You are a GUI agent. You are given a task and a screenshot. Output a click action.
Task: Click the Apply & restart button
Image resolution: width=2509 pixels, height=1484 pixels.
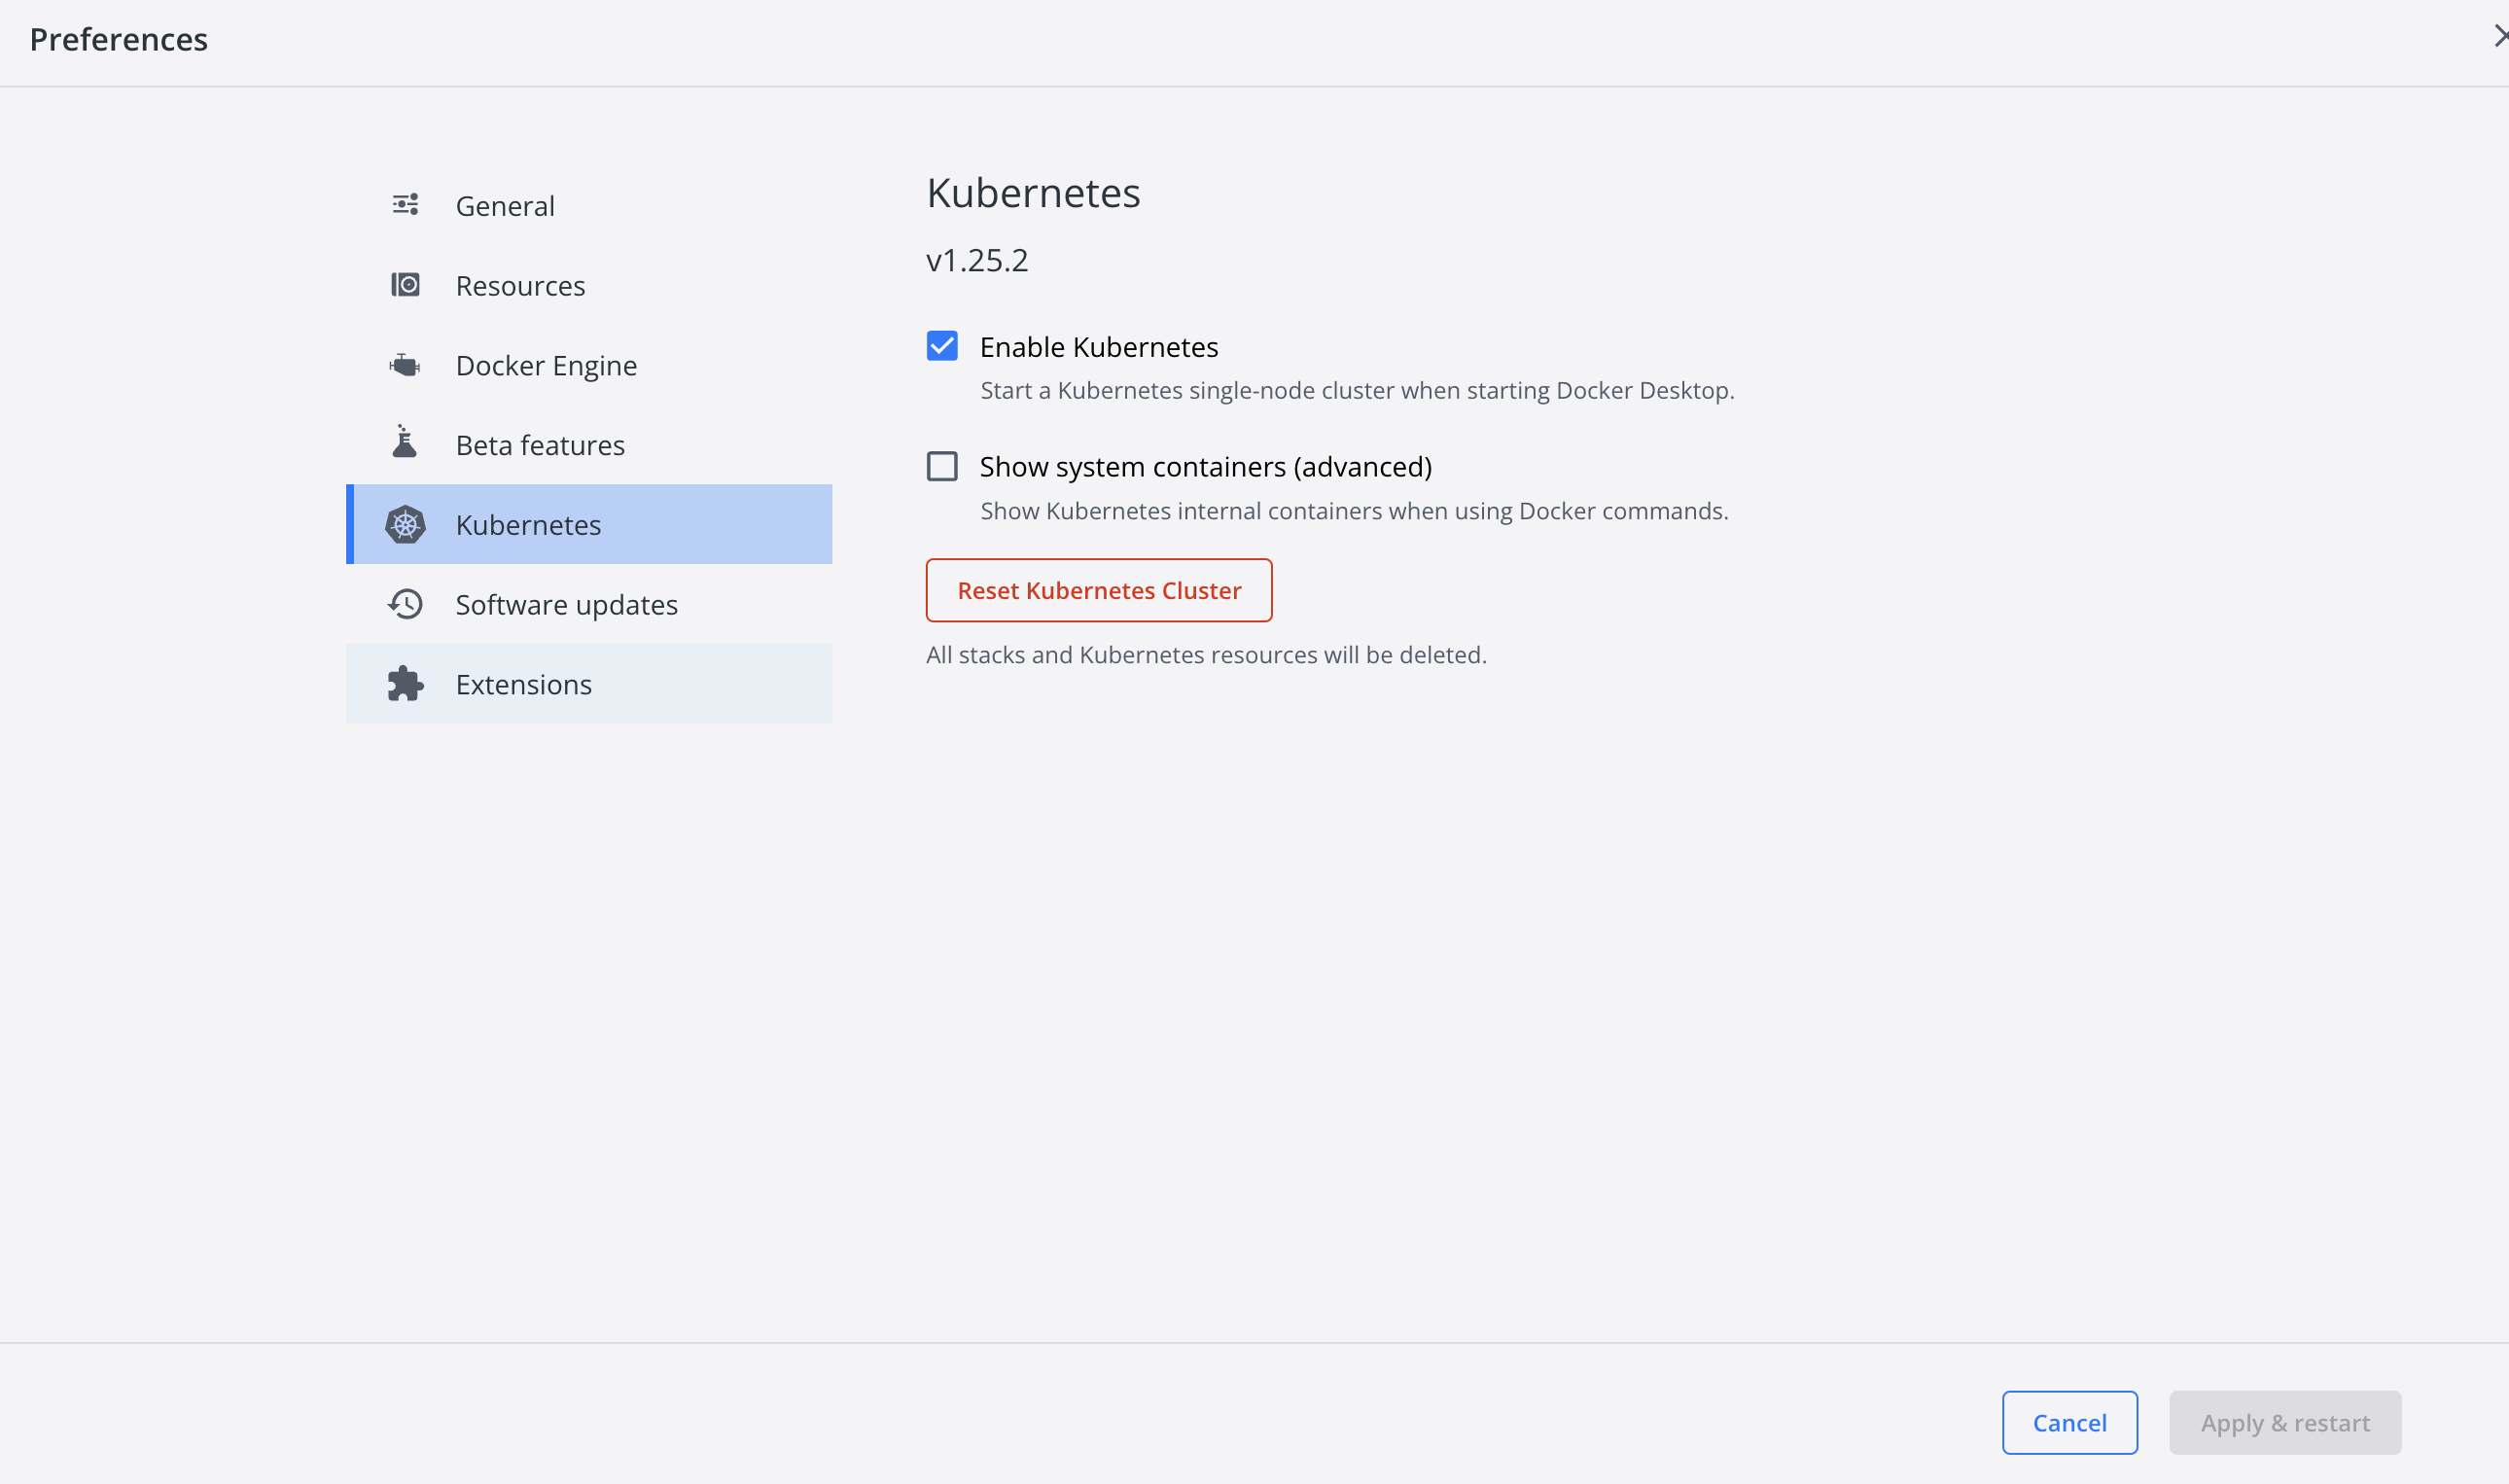click(2284, 1422)
